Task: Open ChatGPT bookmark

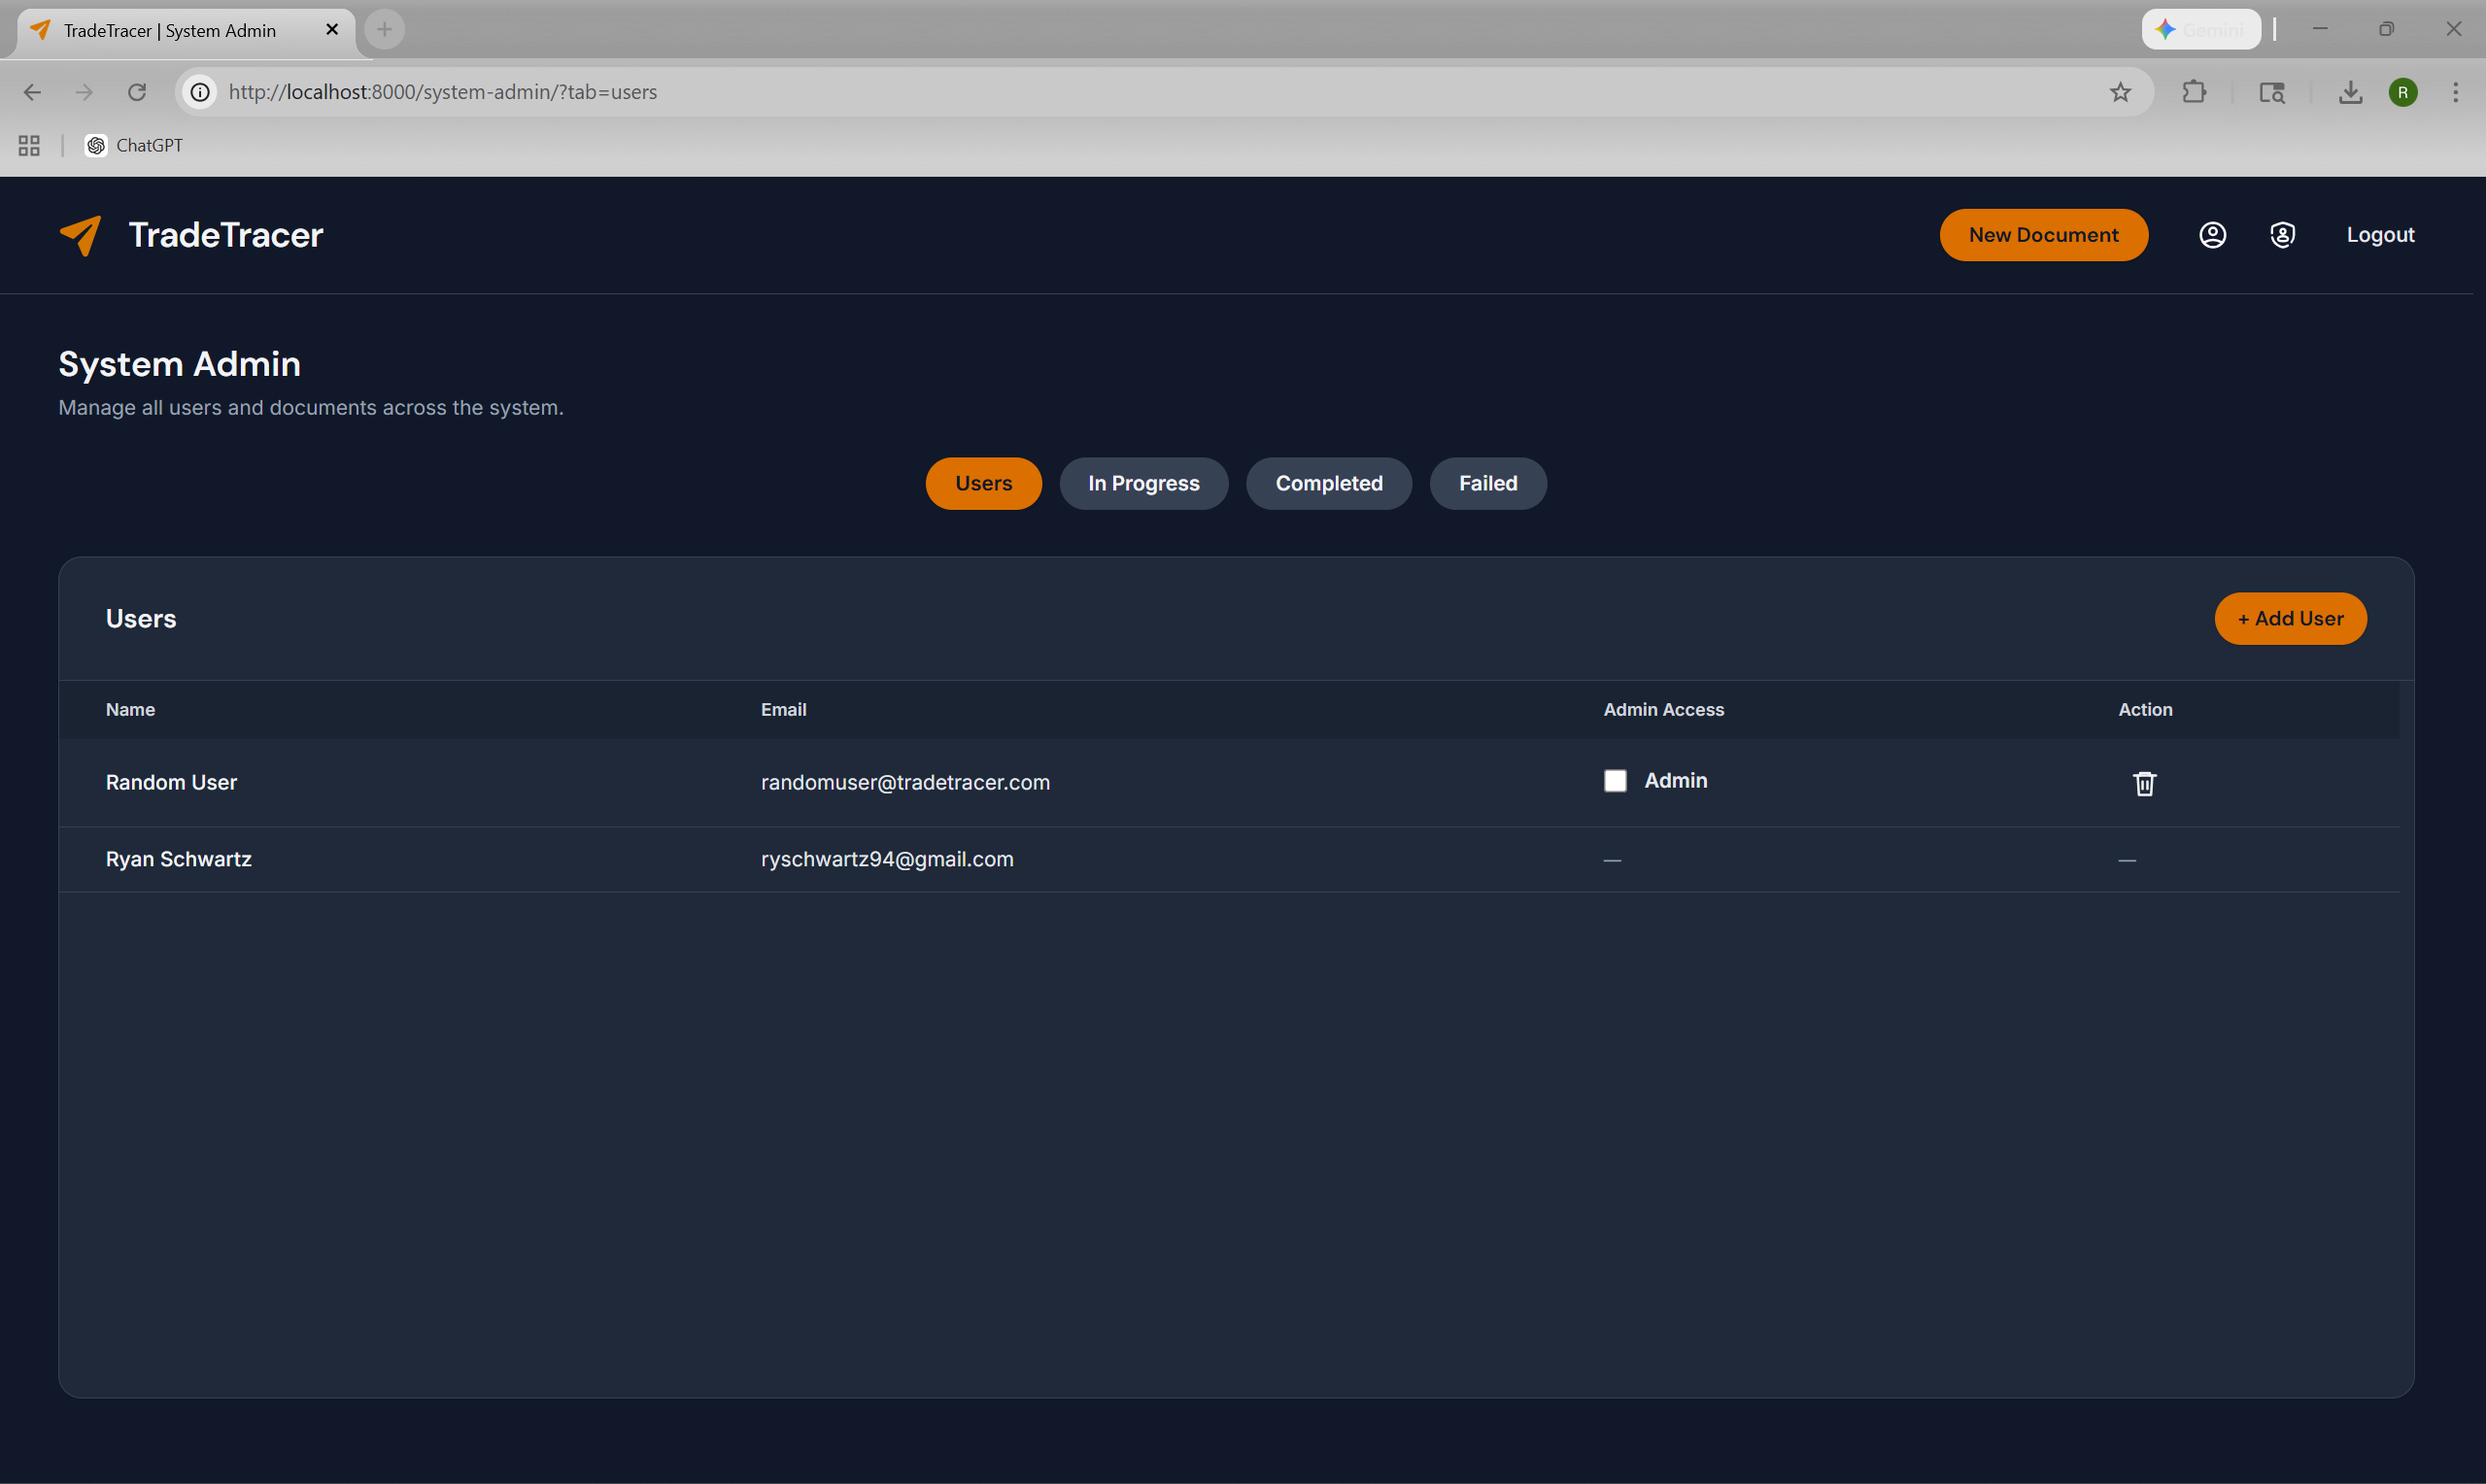Action: pos(134,146)
